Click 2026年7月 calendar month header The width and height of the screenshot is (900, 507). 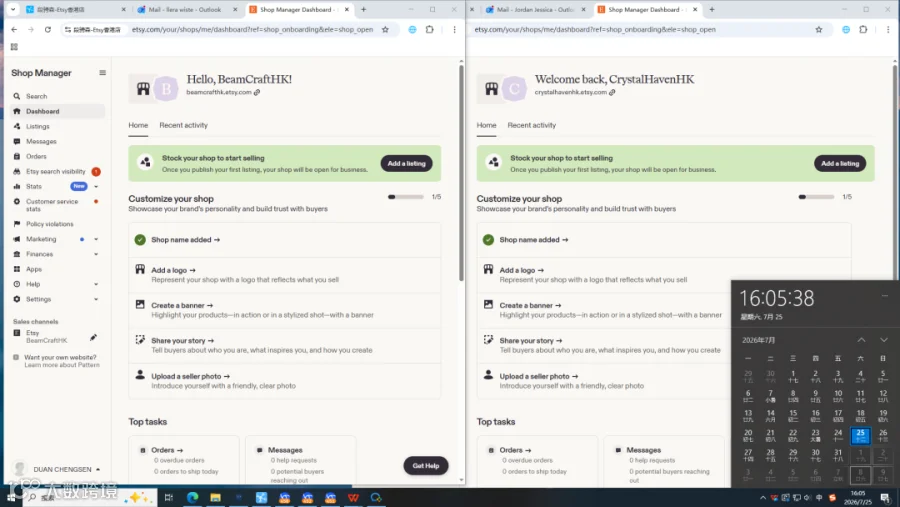758,340
